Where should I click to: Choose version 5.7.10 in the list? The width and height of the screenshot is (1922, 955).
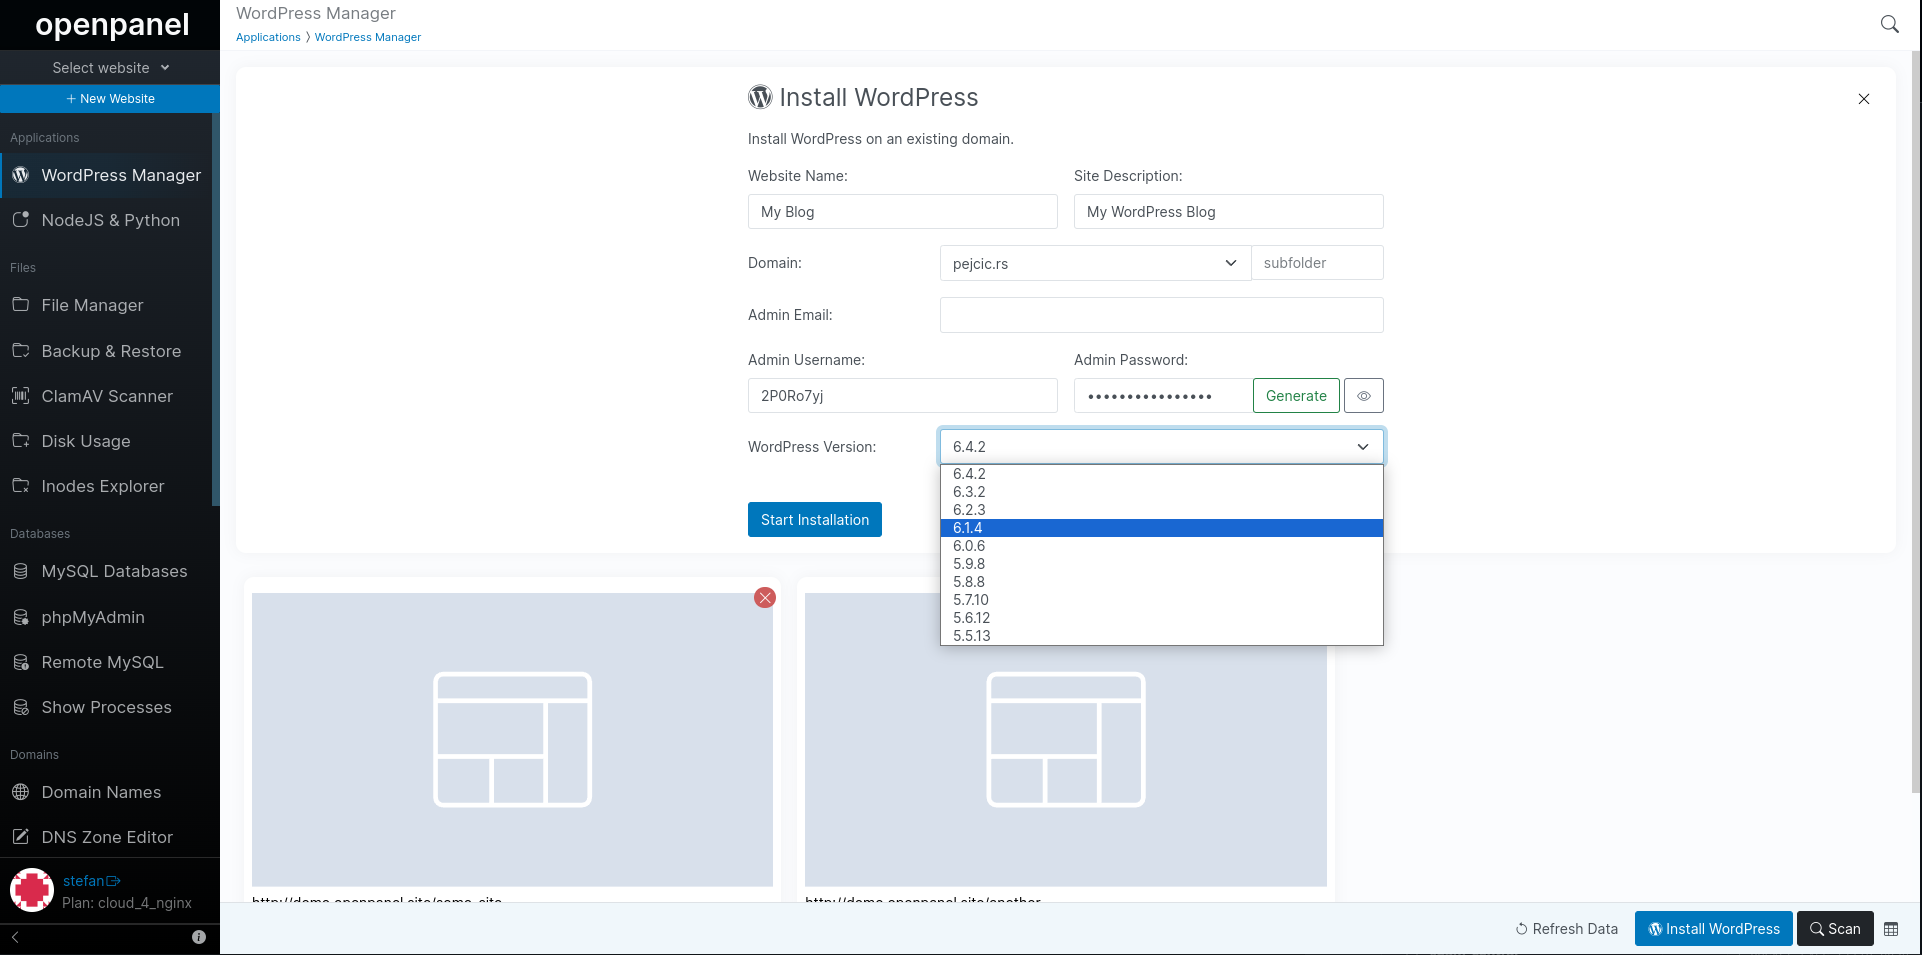coord(1161,600)
